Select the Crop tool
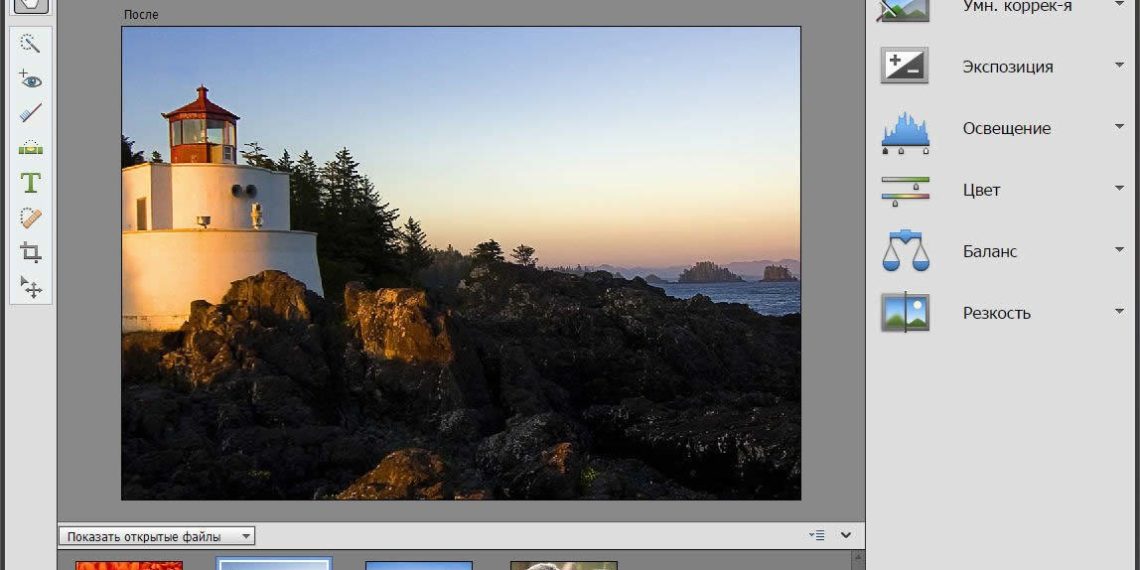 click(x=30, y=252)
